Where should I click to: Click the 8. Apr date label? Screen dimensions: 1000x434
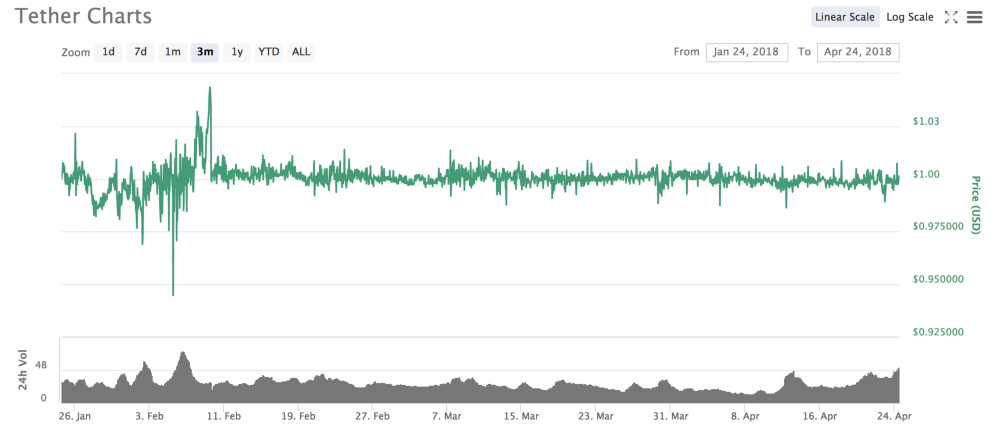click(x=745, y=417)
